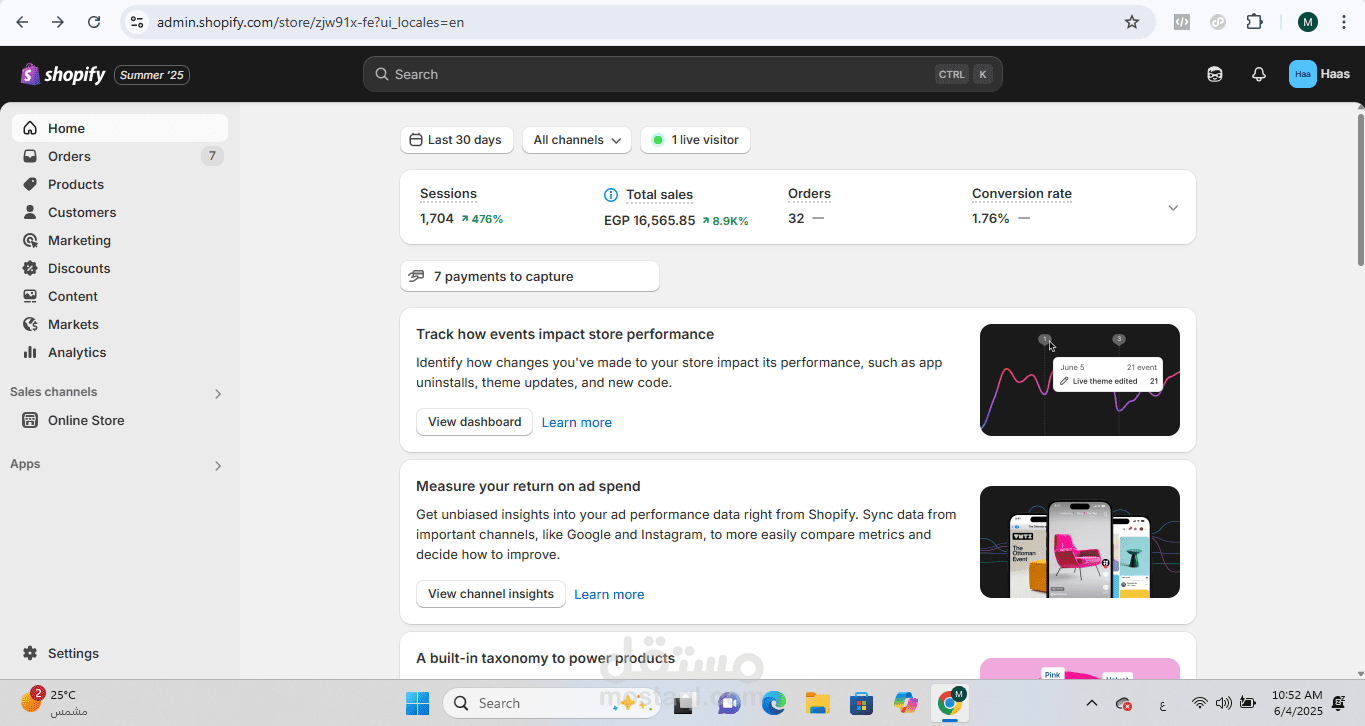Viewport: 1365px width, 726px height.
Task: Click the 1 live visitor button
Action: tap(695, 140)
